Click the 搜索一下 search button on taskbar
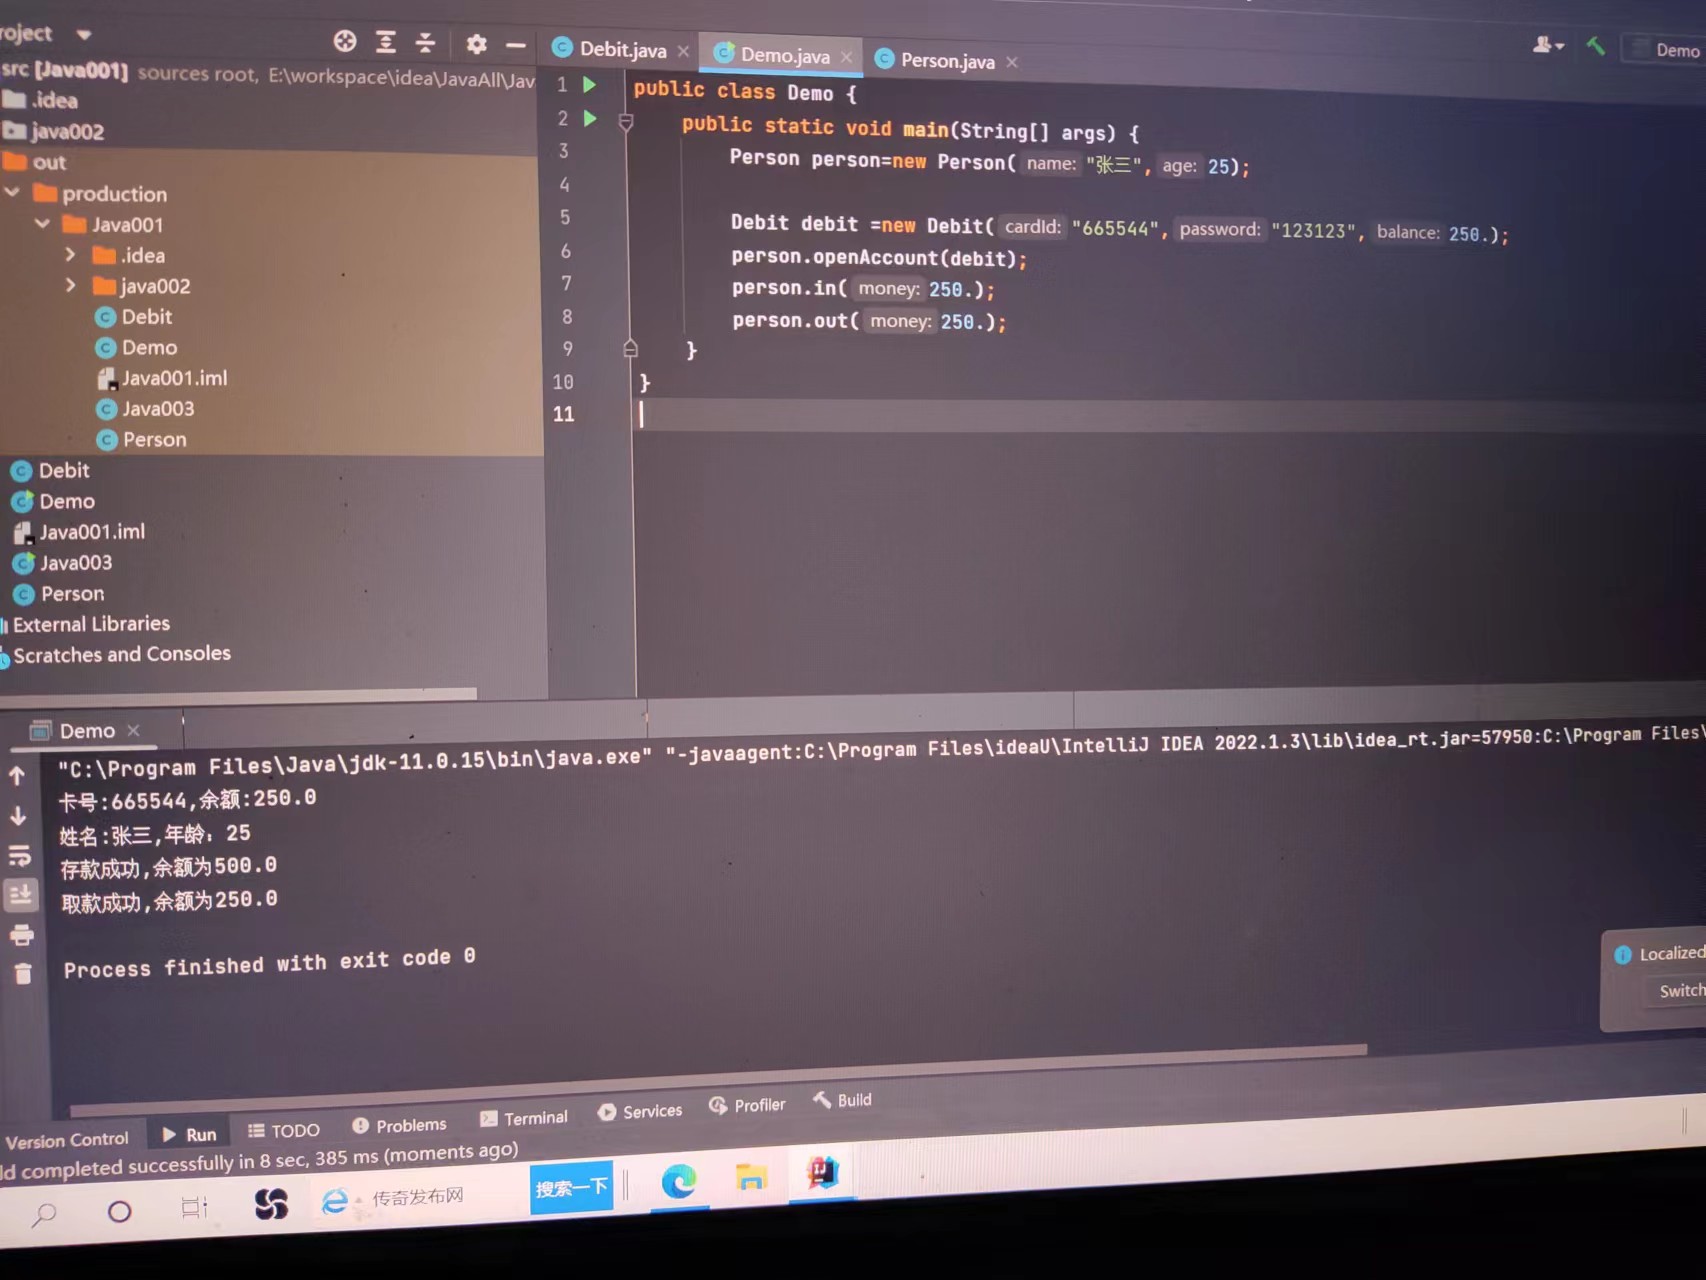The height and width of the screenshot is (1280, 1706). click(571, 1187)
